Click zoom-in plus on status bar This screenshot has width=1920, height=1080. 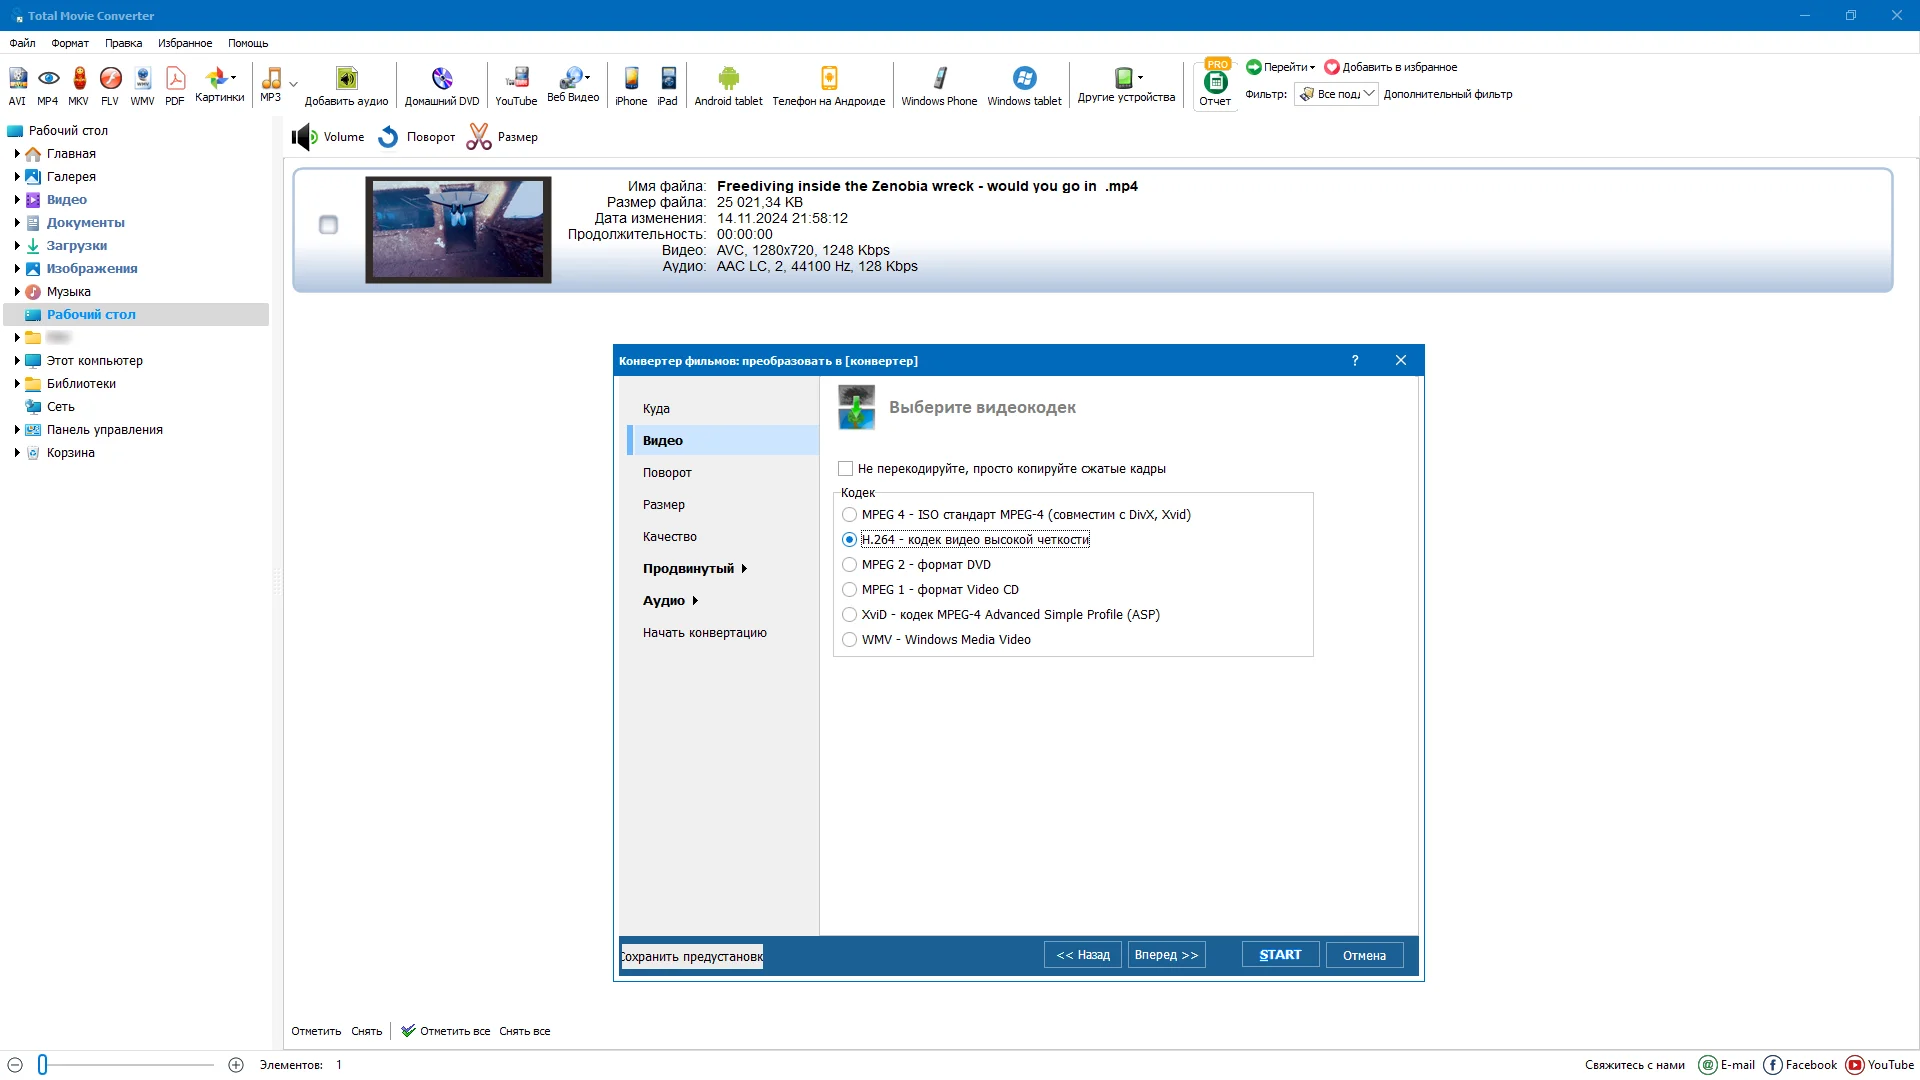[x=236, y=1065]
